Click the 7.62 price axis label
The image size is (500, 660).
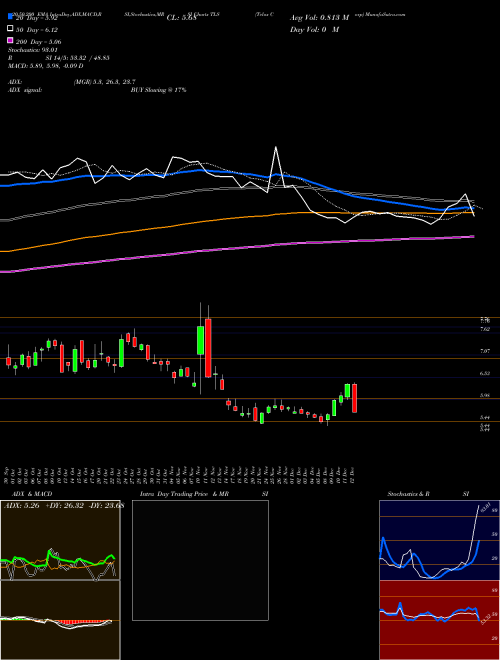[485, 329]
